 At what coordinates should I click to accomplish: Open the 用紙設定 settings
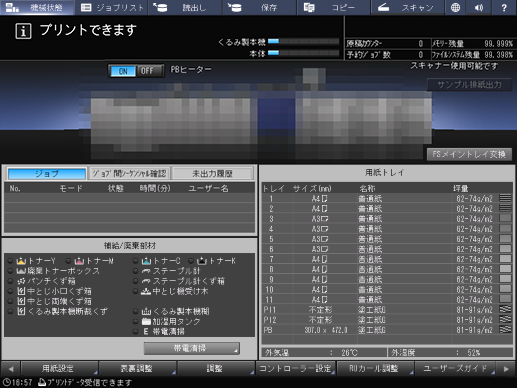pyautogui.click(x=59, y=369)
